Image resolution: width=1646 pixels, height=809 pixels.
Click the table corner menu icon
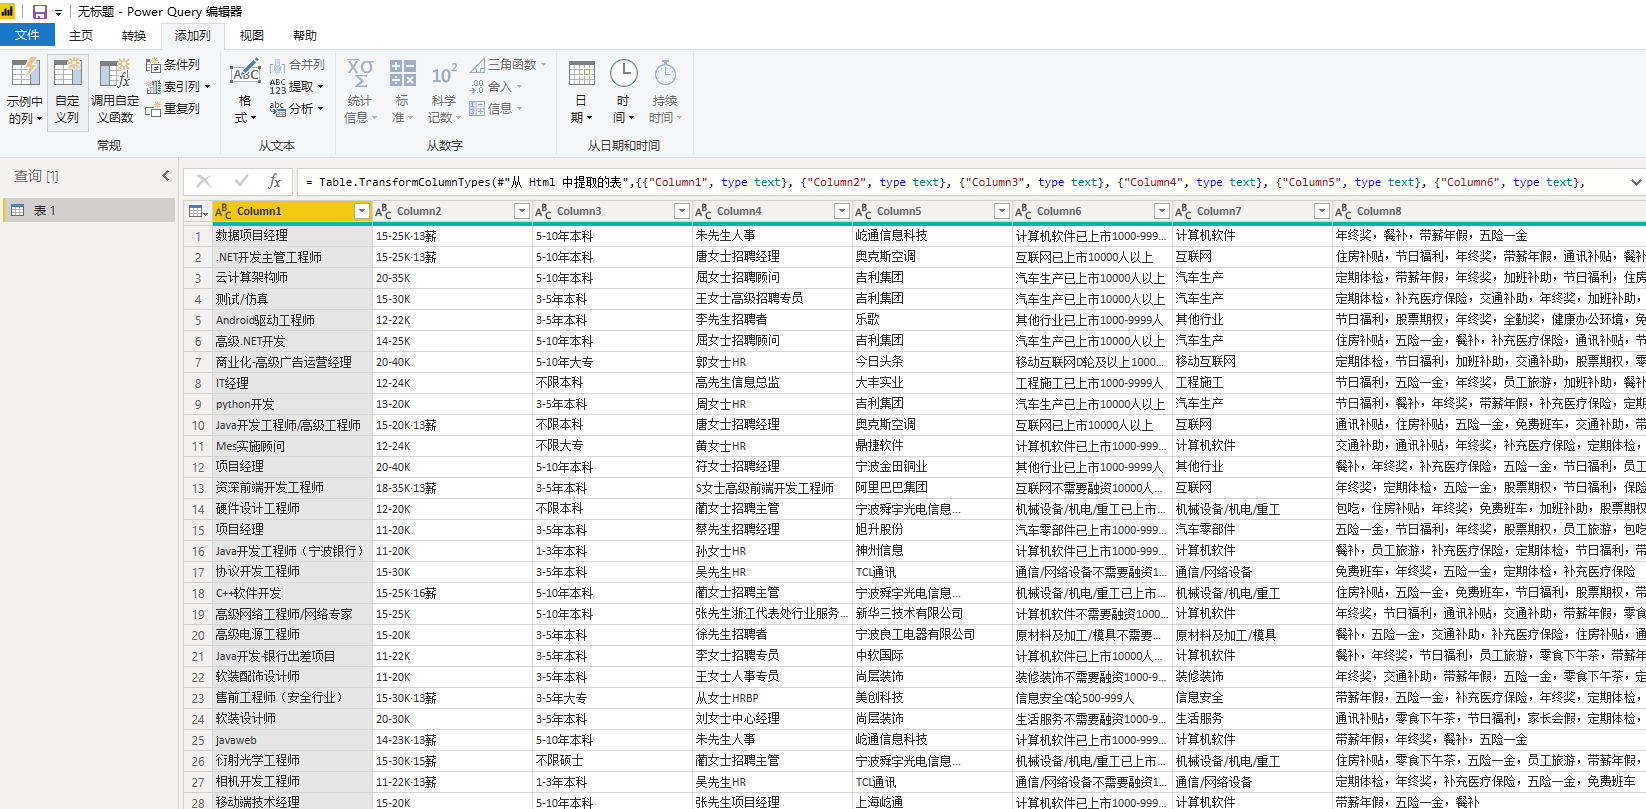[197, 211]
